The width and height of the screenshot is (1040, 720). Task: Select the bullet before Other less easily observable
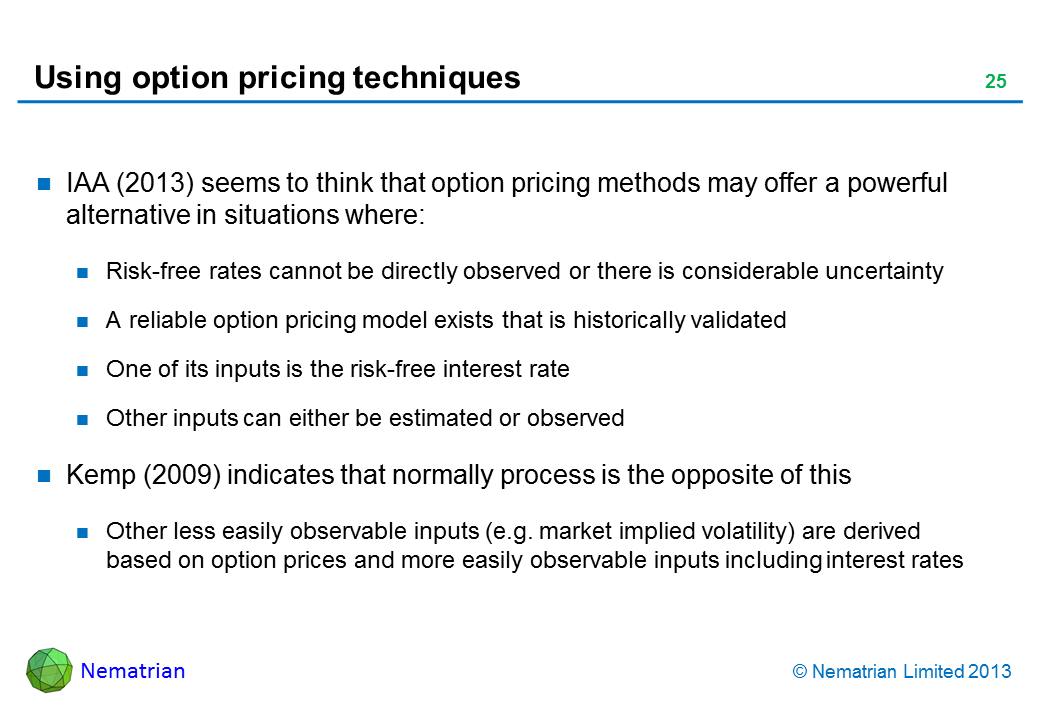pos(85,531)
